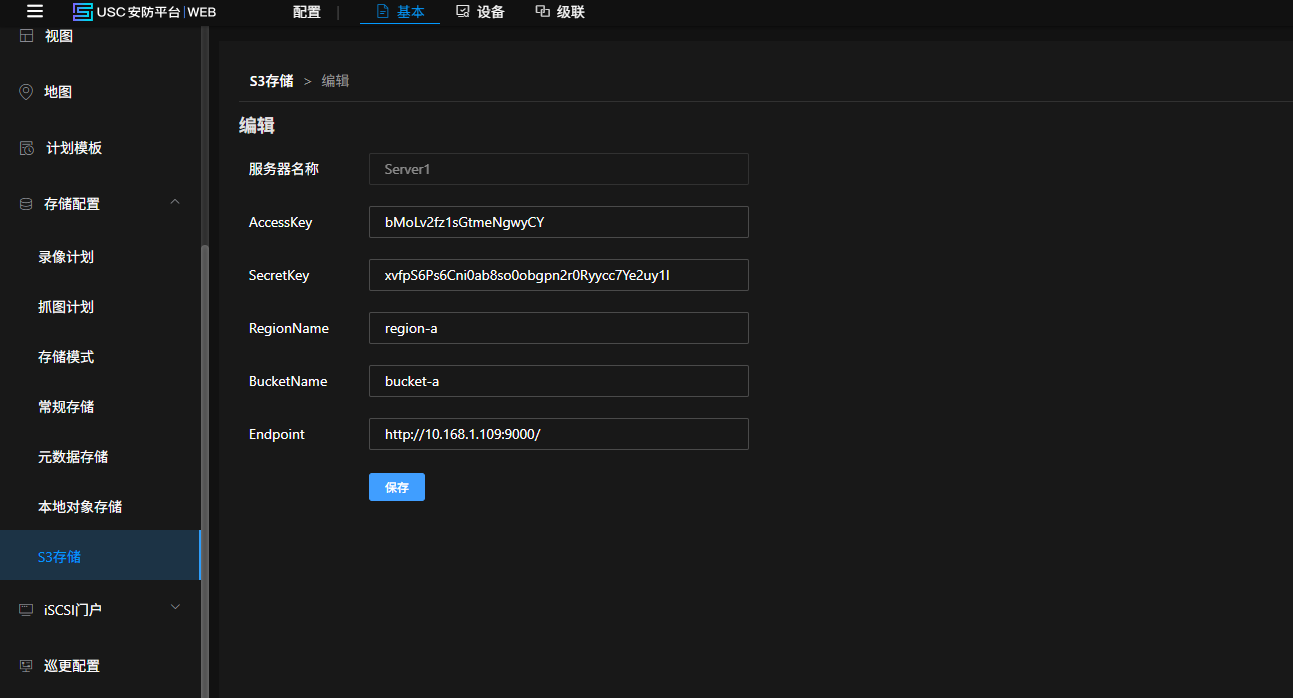Select the 计划模板 sidebar item
1293x698 pixels.
point(73,148)
